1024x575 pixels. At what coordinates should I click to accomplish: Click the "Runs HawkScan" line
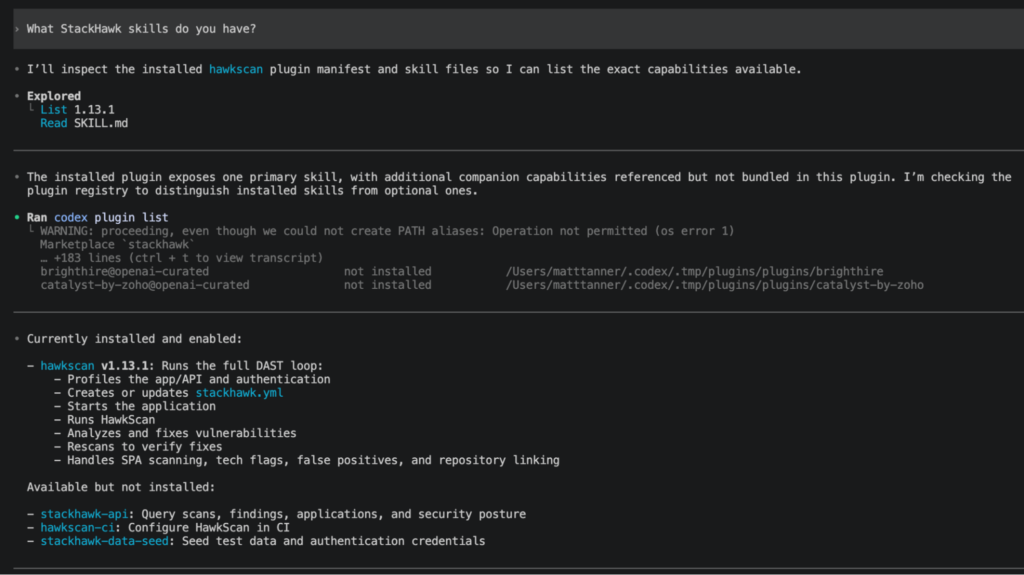click(111, 420)
